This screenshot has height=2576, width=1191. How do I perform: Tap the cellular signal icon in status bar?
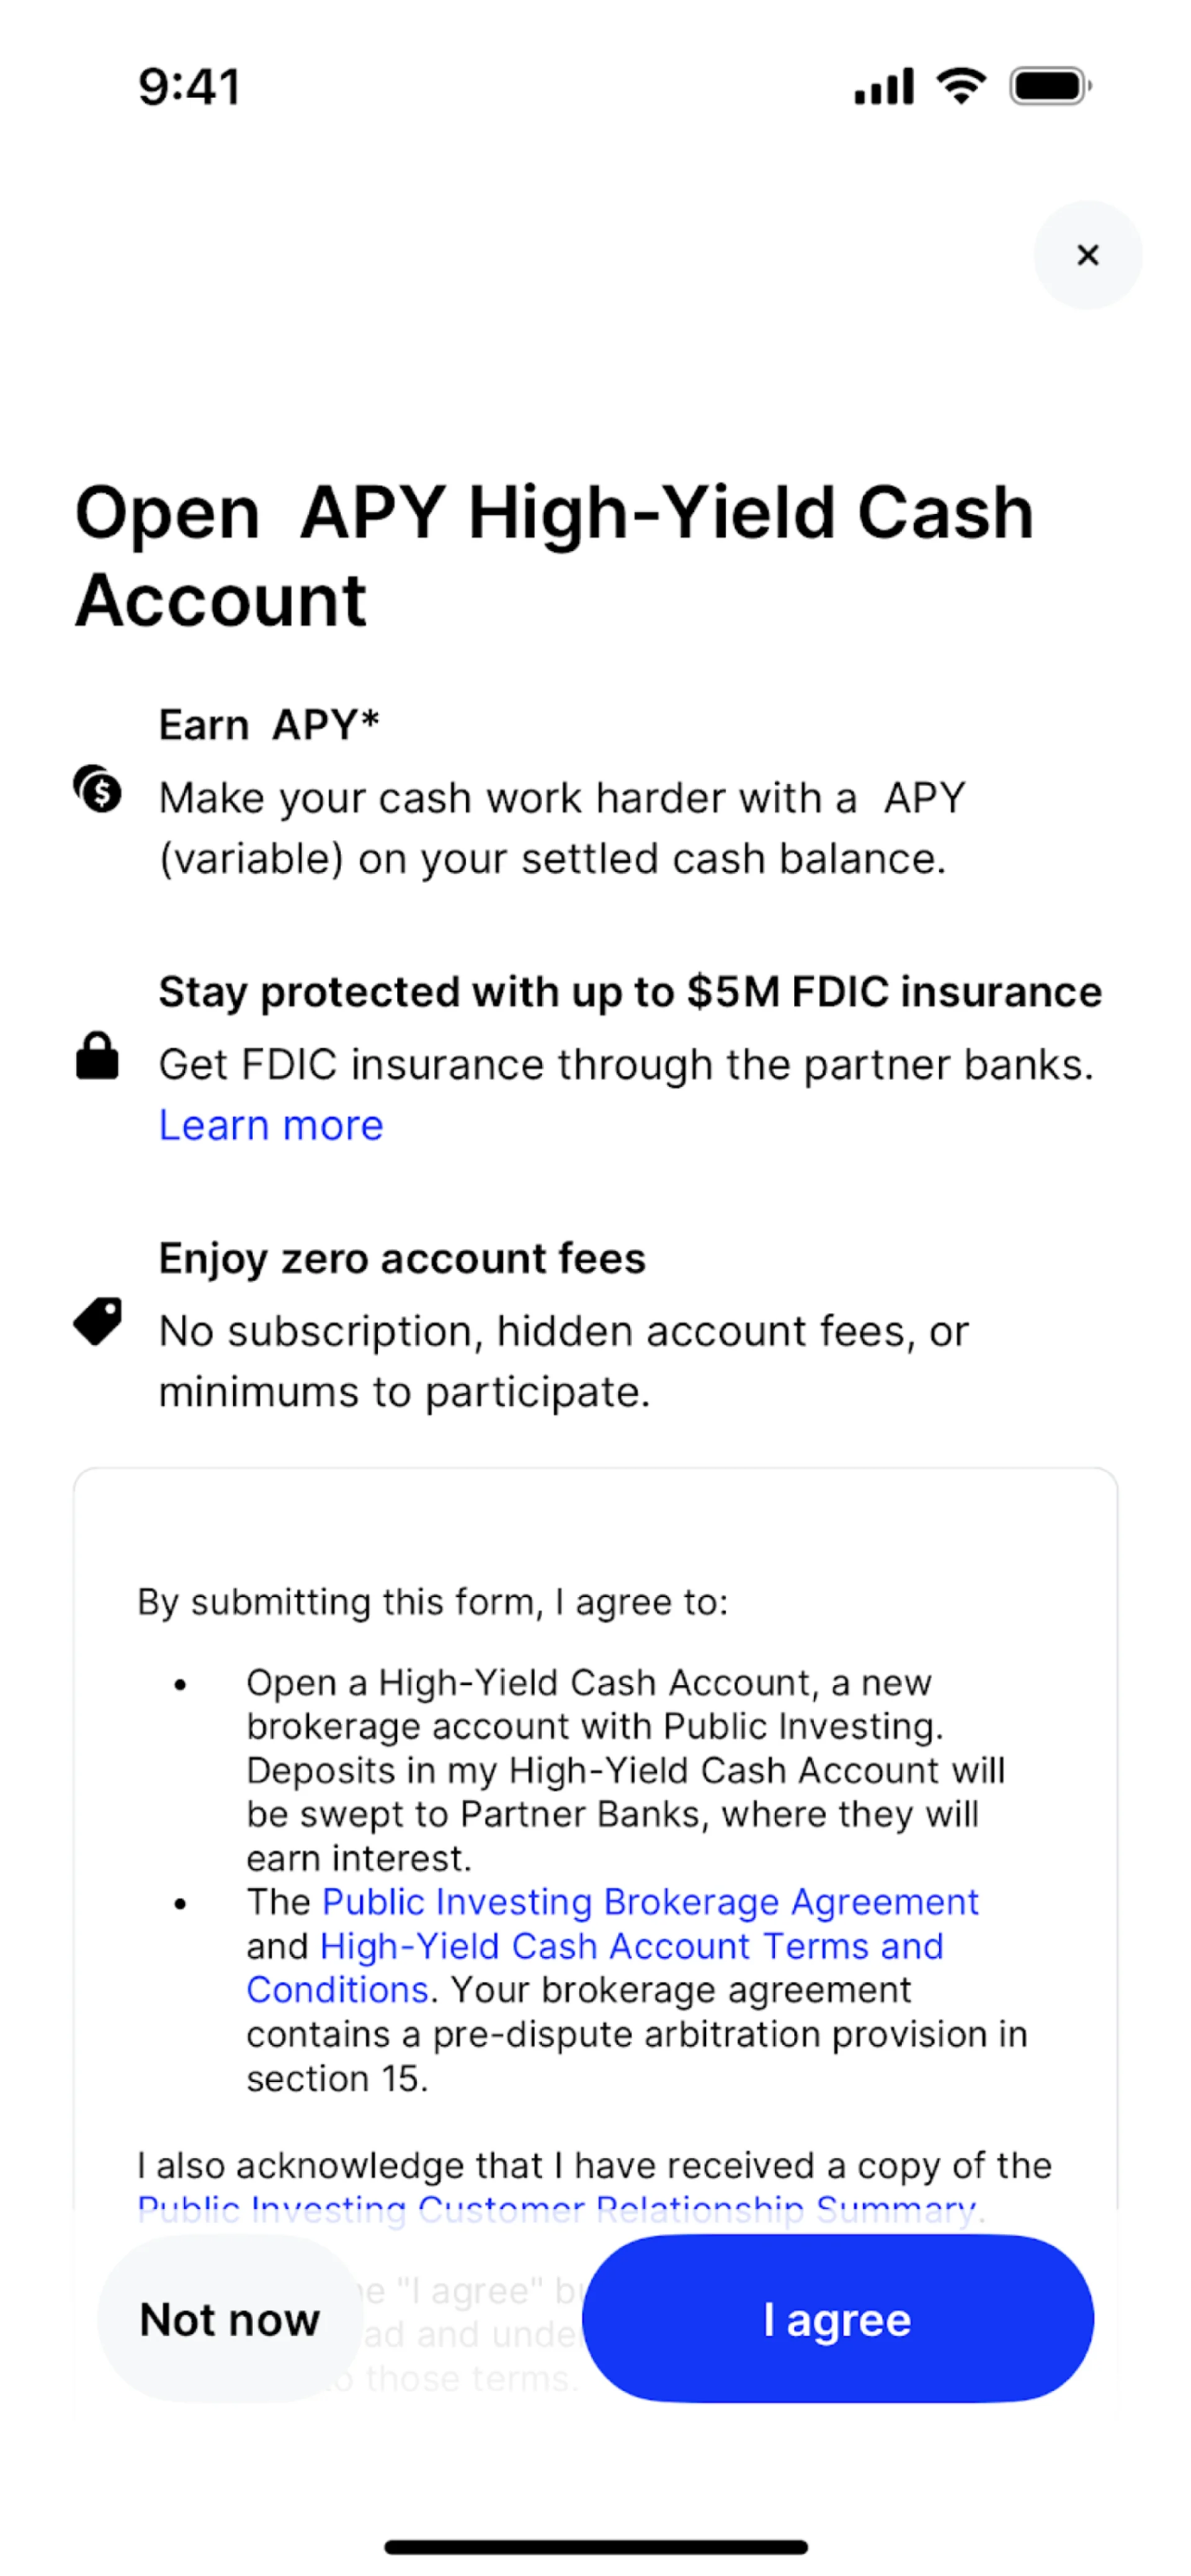pyautogui.click(x=883, y=87)
